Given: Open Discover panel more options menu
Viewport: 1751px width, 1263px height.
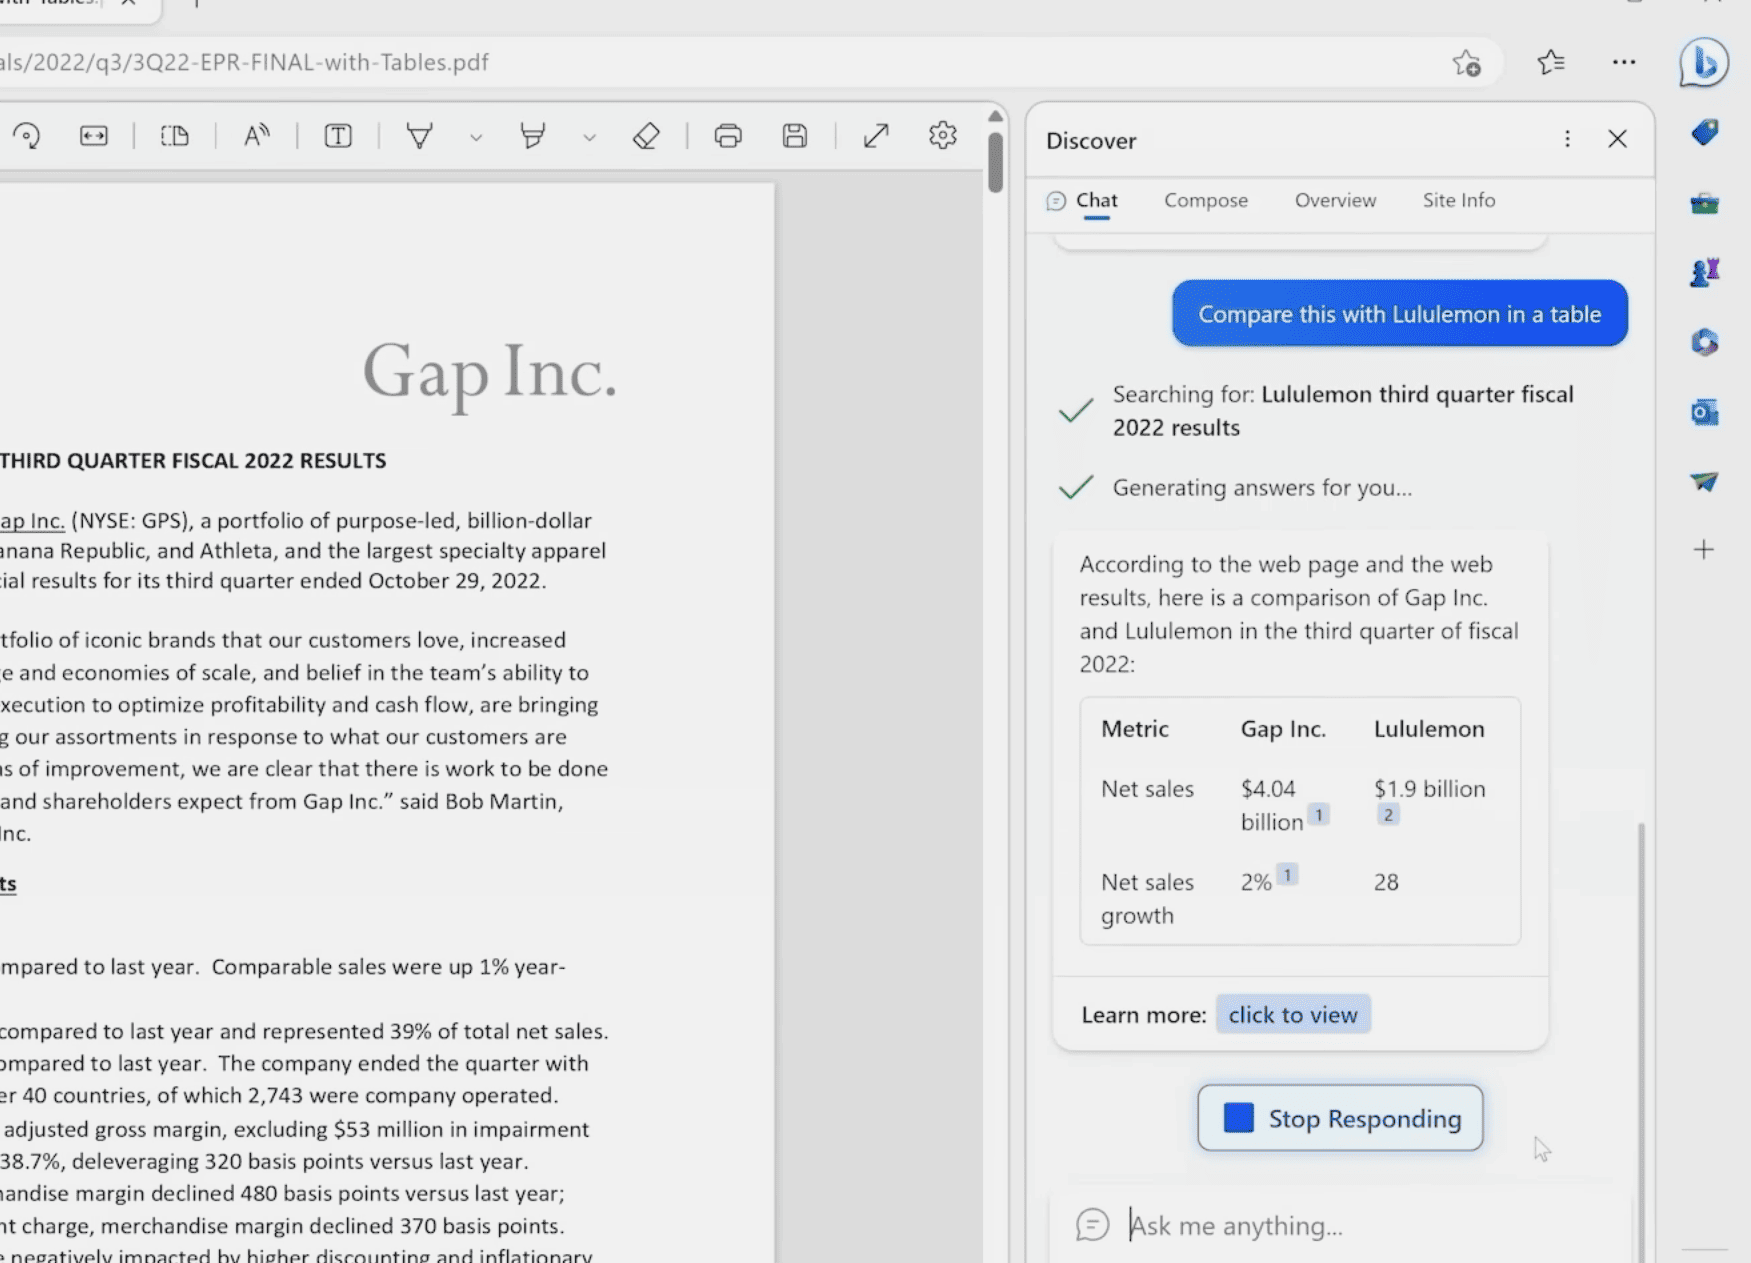Looking at the screenshot, I should coord(1567,139).
